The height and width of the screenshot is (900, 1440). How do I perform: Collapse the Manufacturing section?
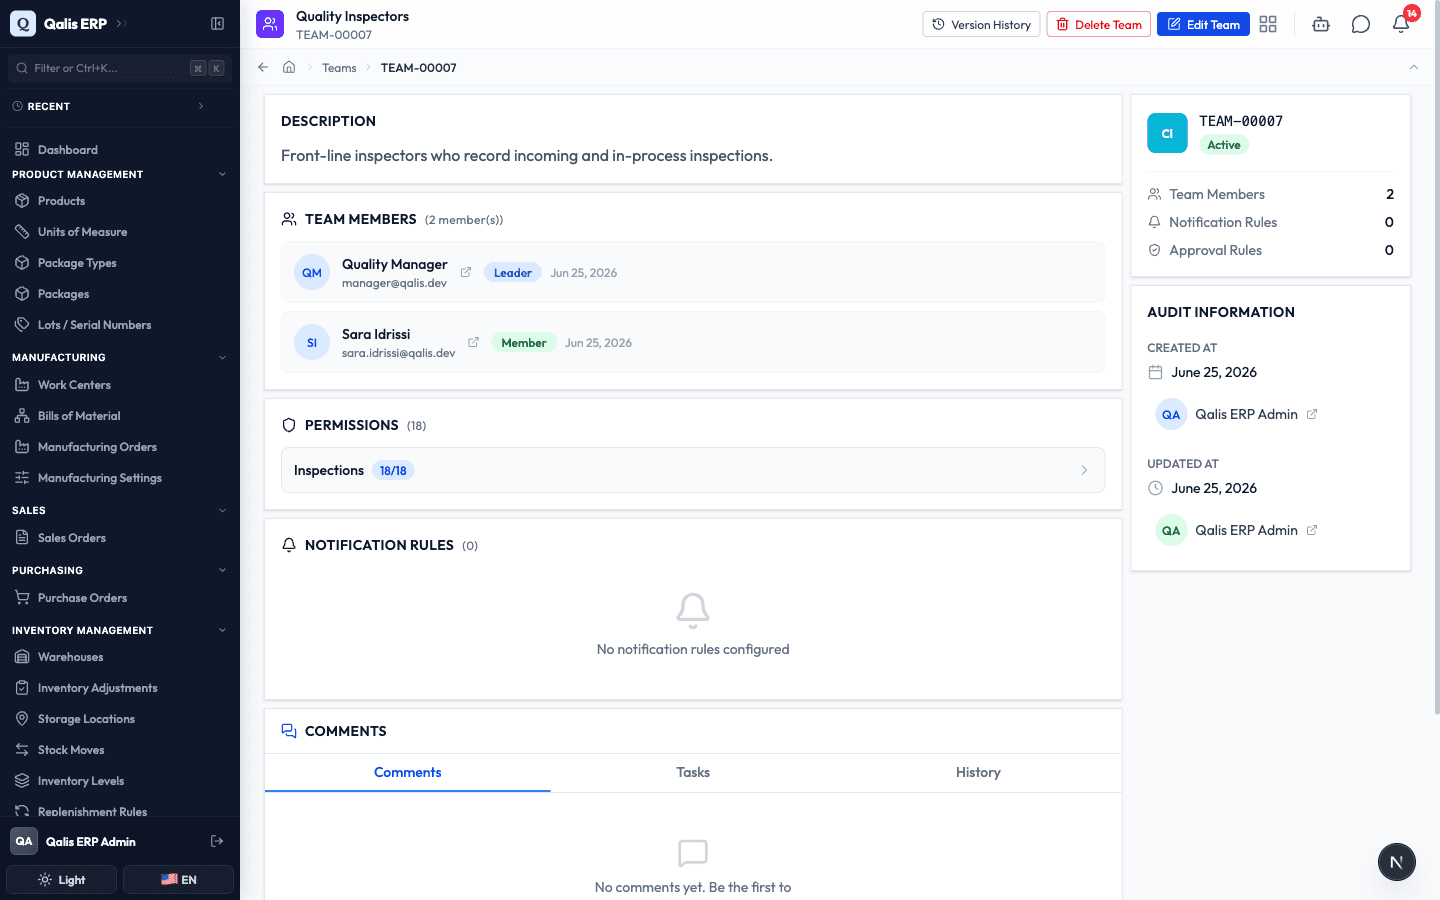click(120, 357)
